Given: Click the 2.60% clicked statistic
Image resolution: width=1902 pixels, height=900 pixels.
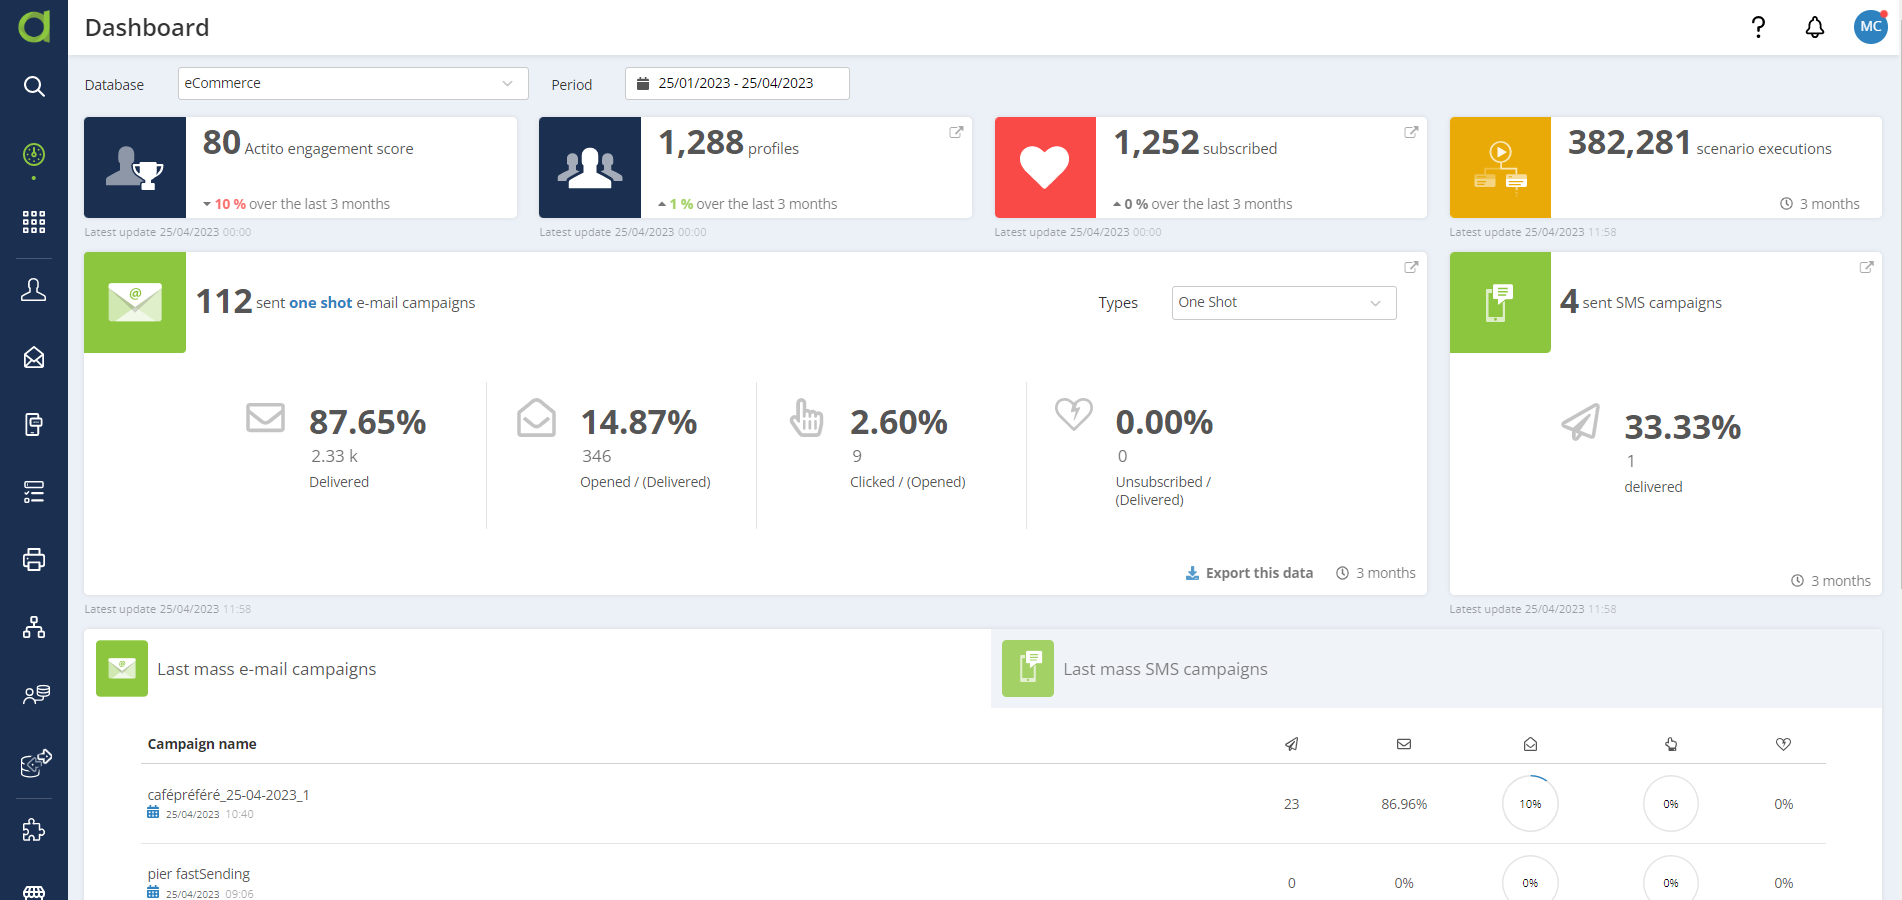Looking at the screenshot, I should tap(898, 422).
